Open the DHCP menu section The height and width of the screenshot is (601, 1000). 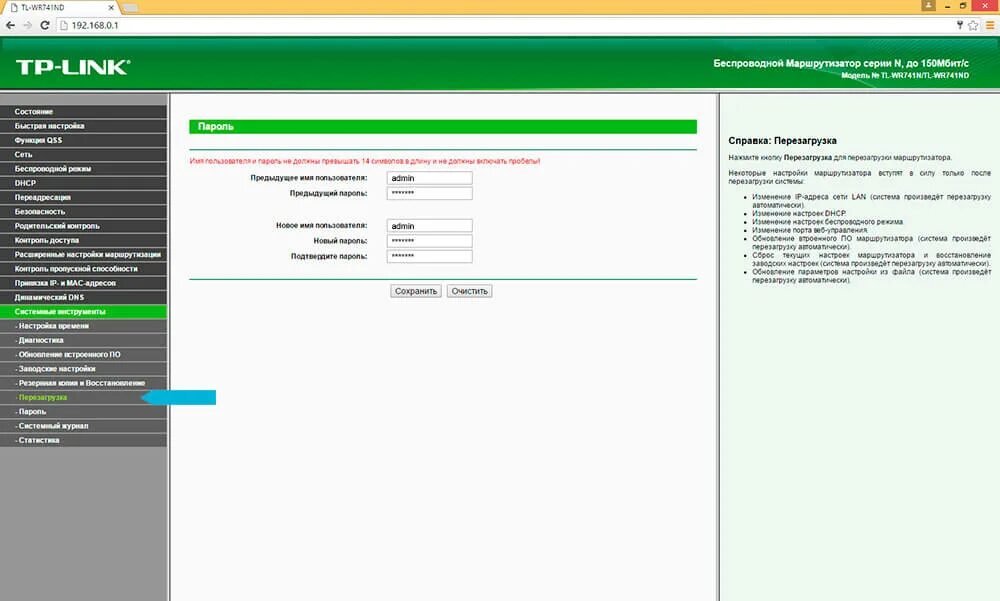[x=84, y=183]
